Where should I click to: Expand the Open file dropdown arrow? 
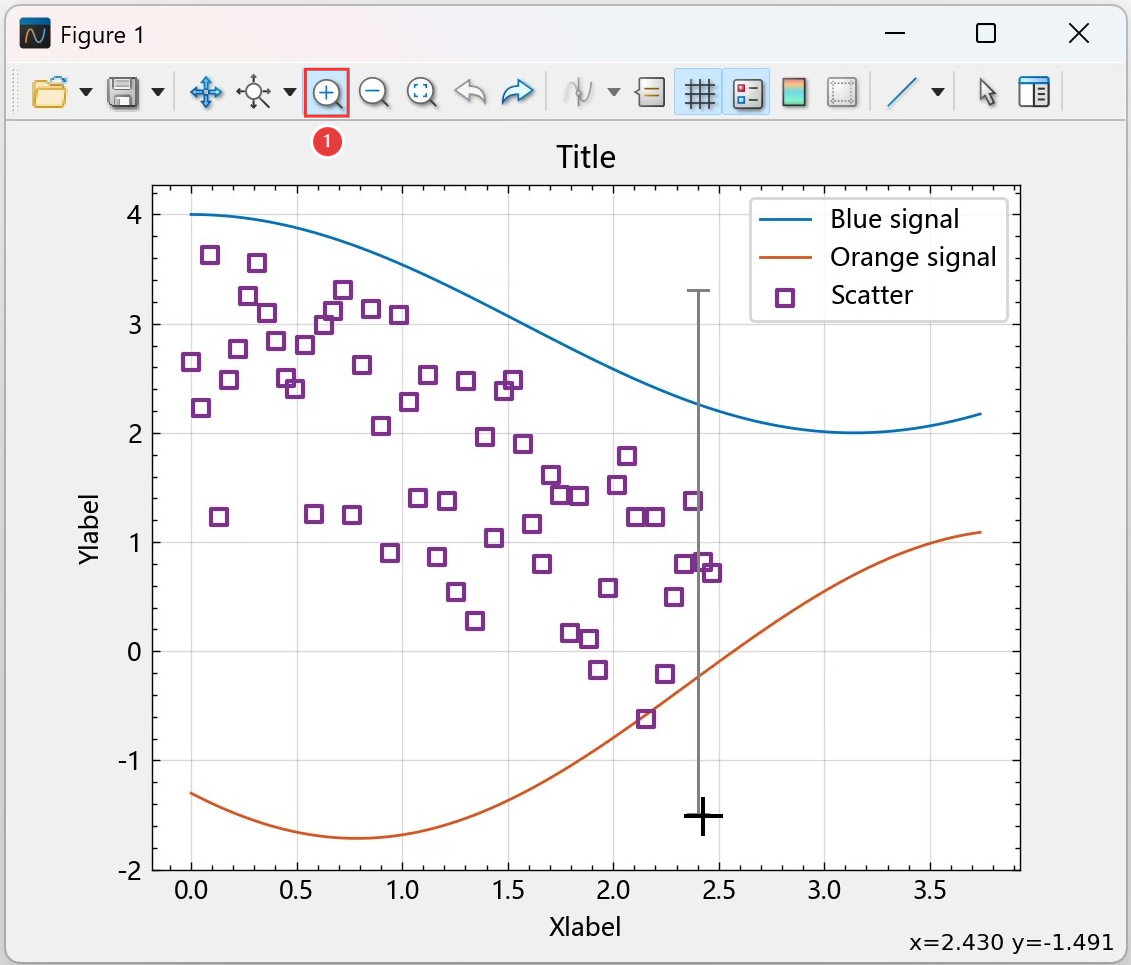[x=86, y=93]
